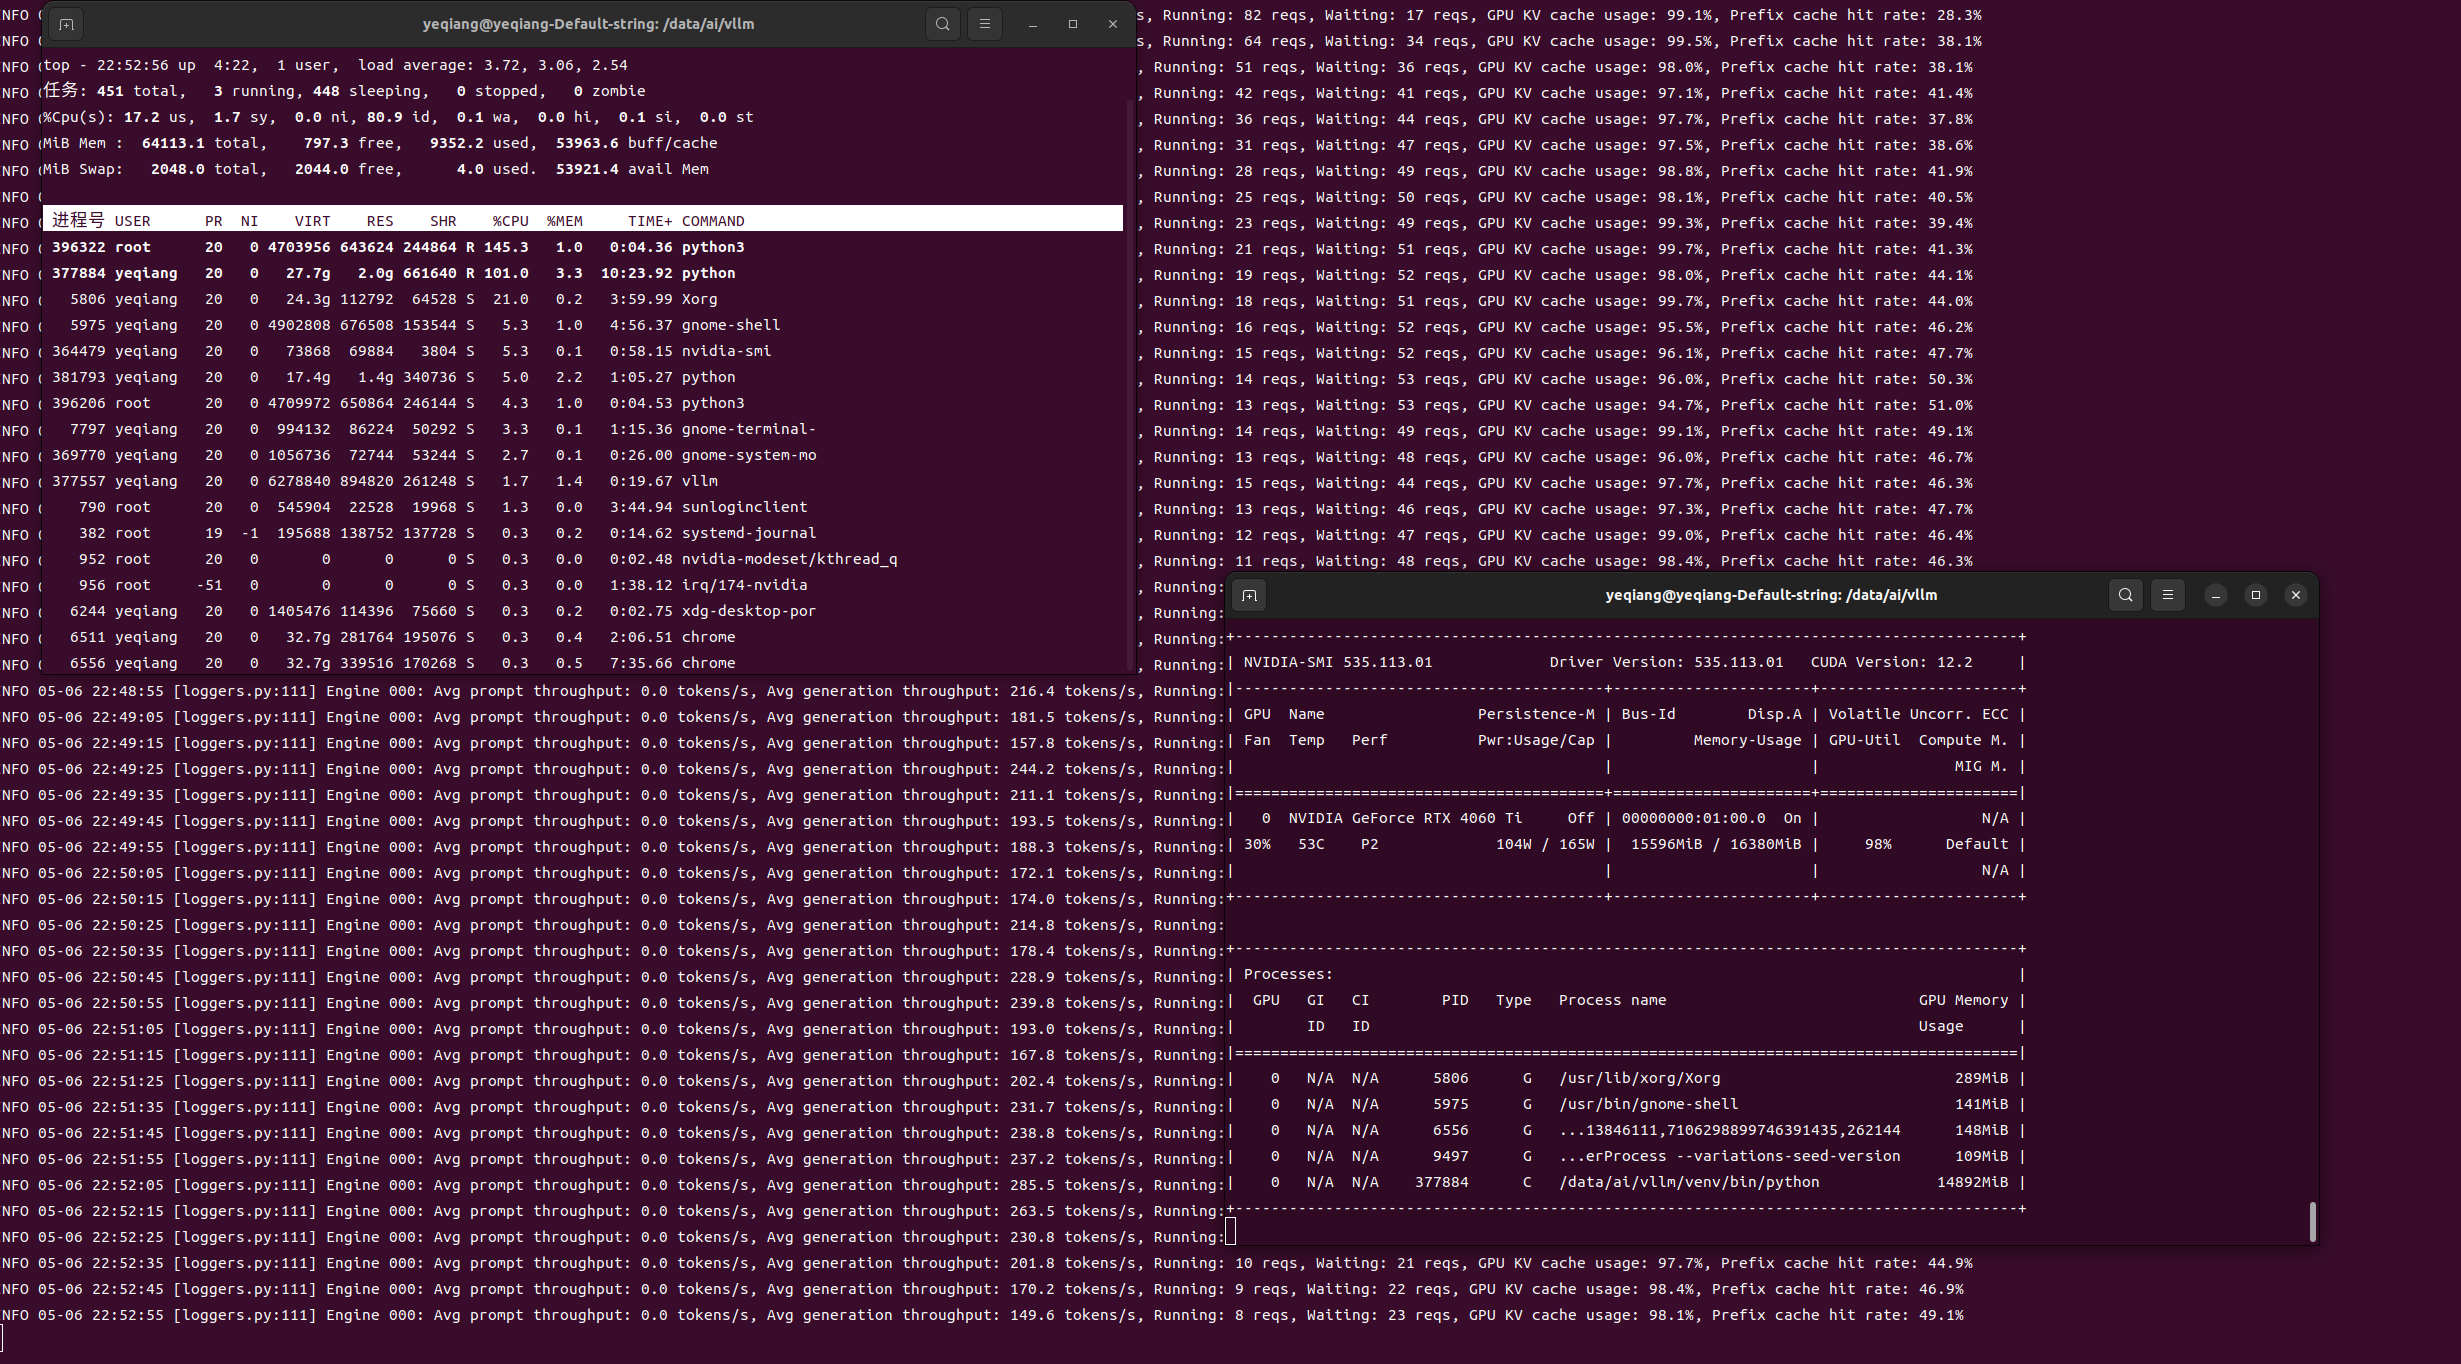The width and height of the screenshot is (2461, 1364).
Task: Maximize the nvidia-smi terminal window
Action: tap(2256, 595)
